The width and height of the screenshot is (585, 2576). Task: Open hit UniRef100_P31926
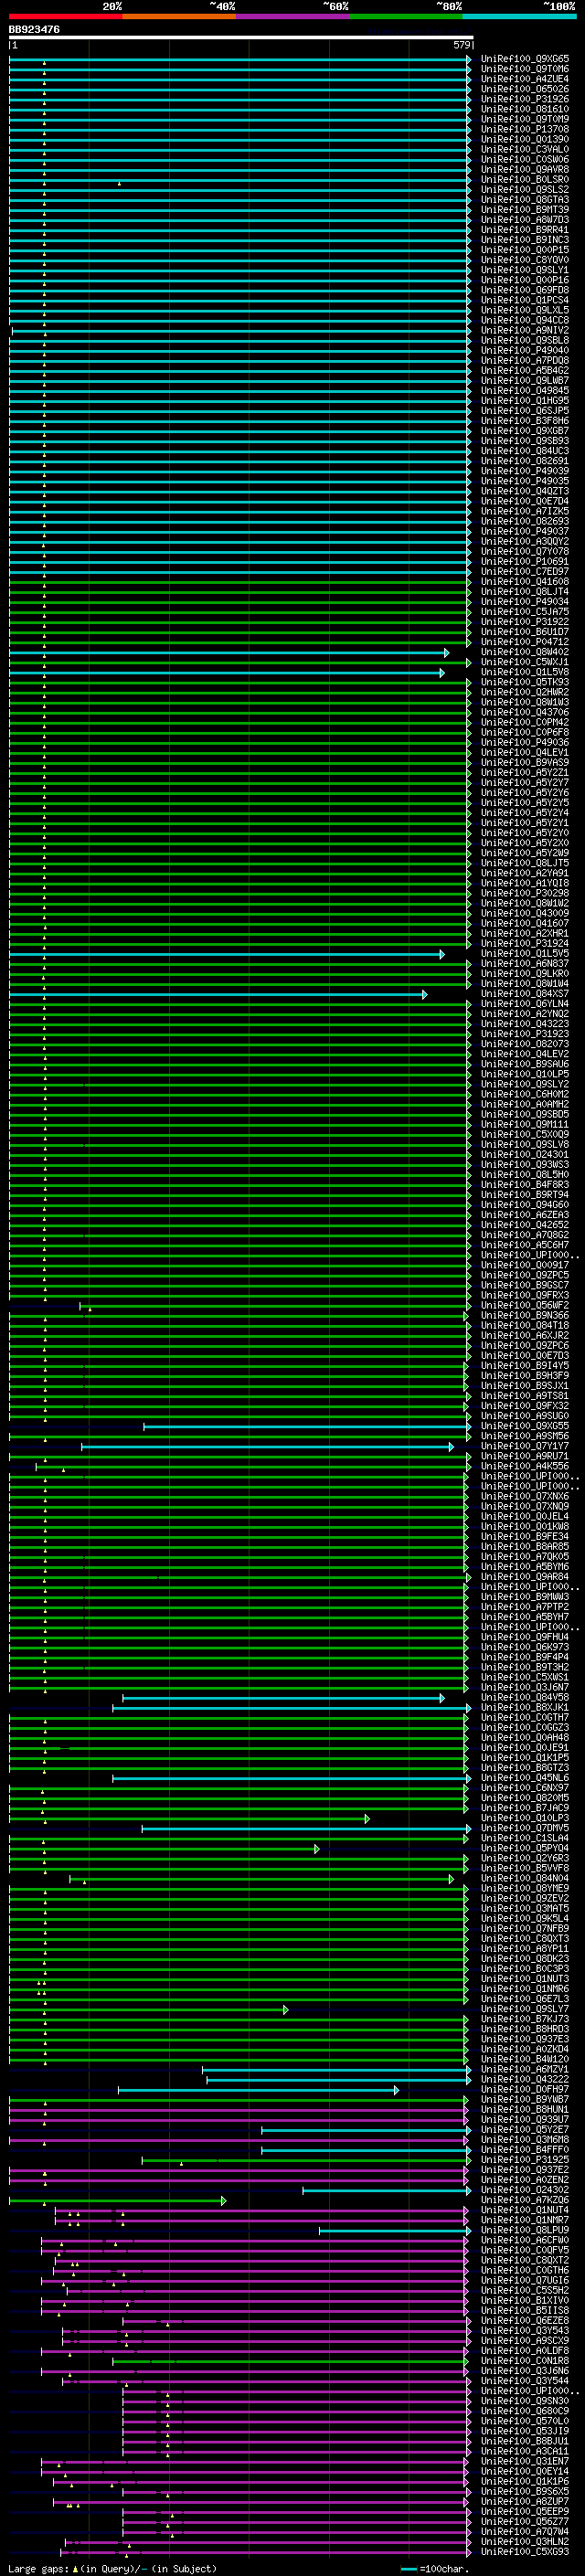525,99
